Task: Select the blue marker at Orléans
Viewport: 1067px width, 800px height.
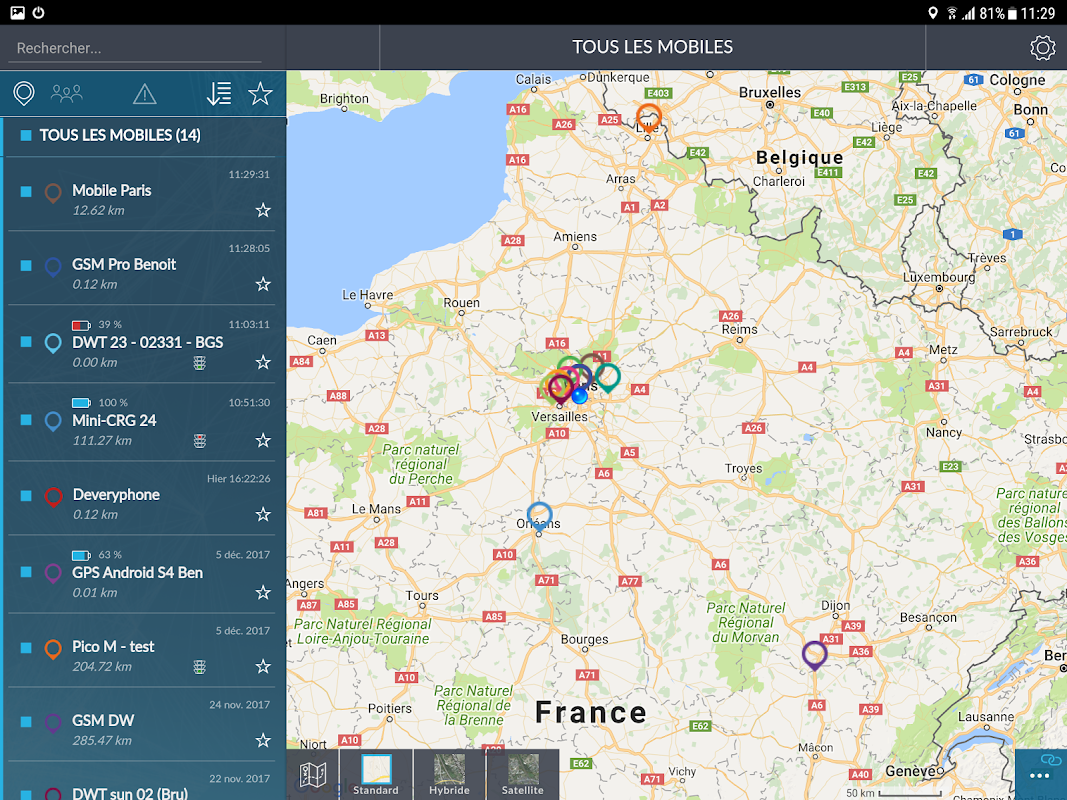Action: pos(540,516)
